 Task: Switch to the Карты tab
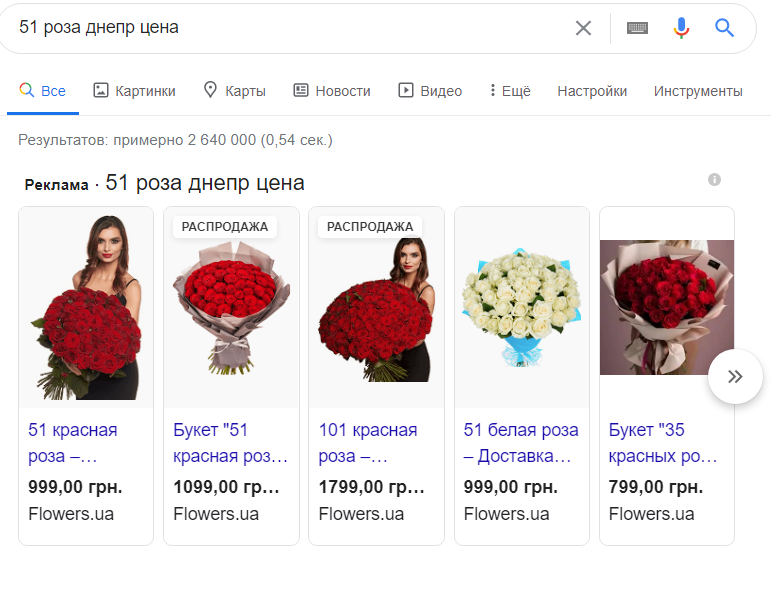coord(235,91)
